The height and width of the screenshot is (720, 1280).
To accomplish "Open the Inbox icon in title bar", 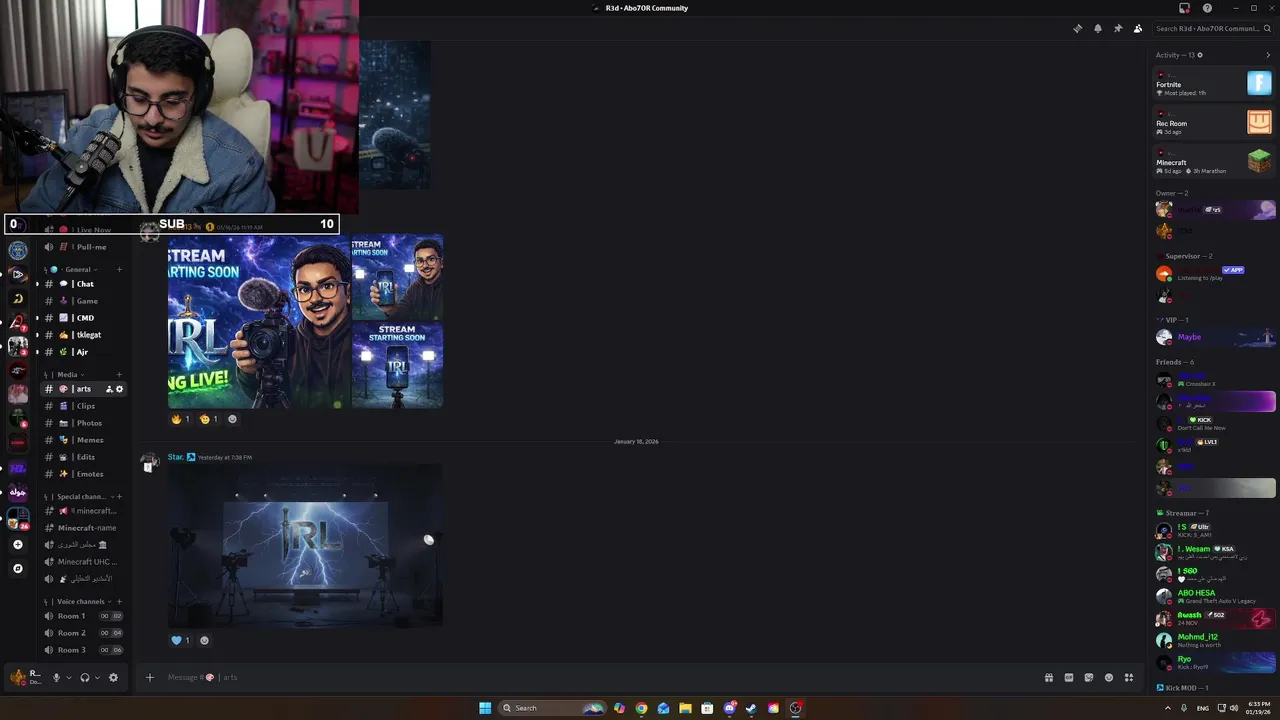I will pos(1185,8).
